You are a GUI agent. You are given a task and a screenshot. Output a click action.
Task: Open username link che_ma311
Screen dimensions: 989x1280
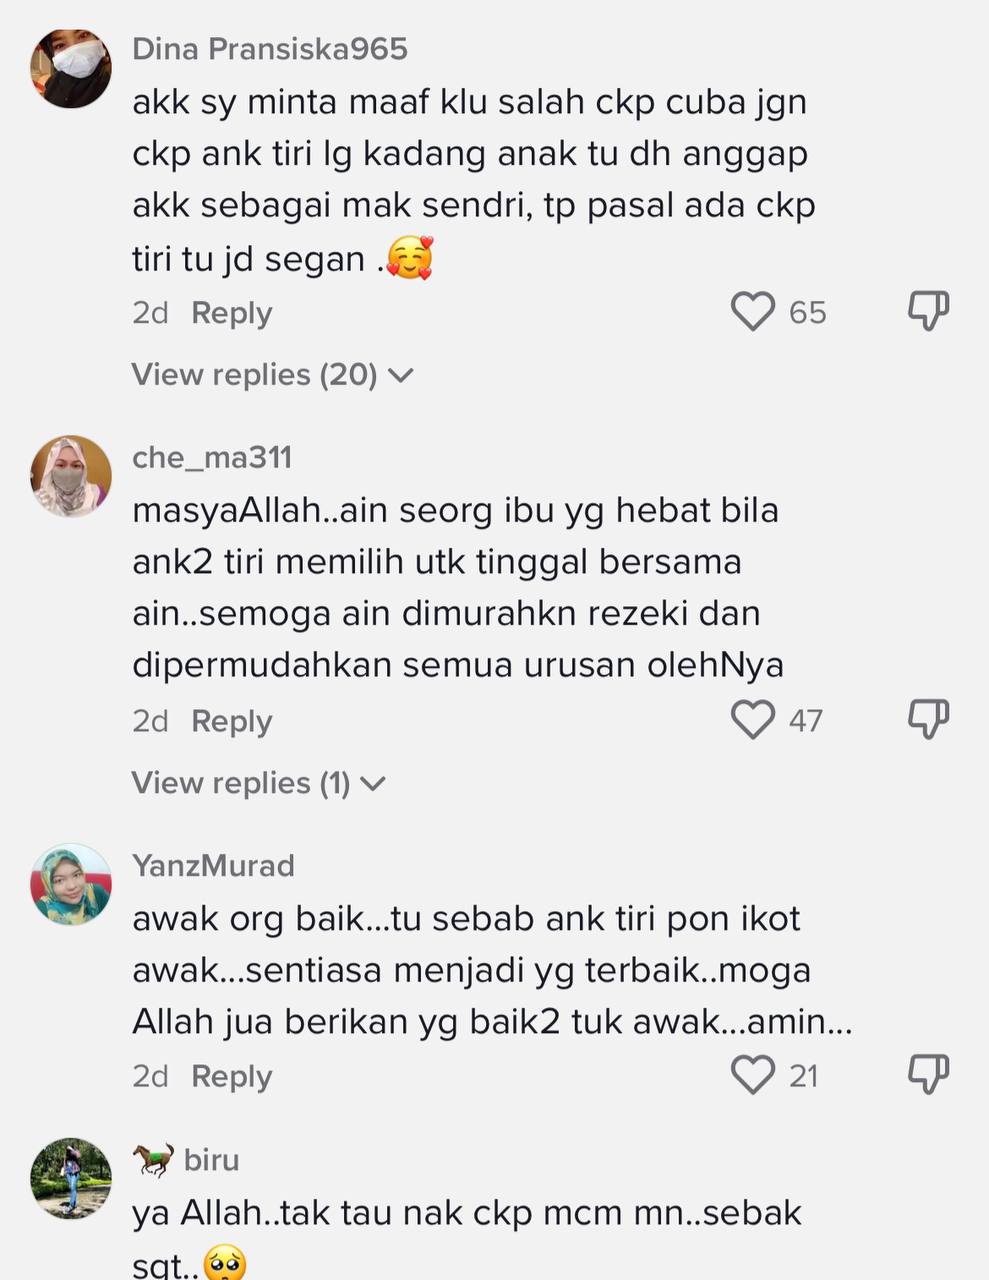point(212,457)
